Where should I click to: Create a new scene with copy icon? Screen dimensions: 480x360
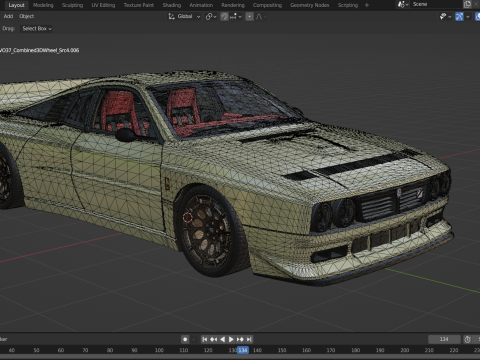[467, 4]
